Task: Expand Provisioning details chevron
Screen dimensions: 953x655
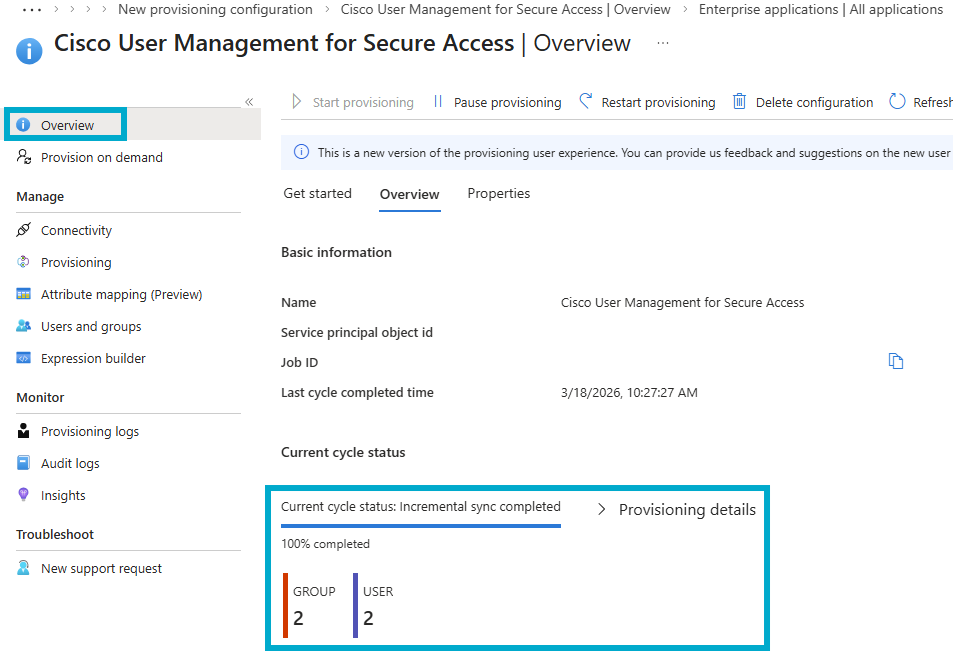Action: click(x=601, y=509)
